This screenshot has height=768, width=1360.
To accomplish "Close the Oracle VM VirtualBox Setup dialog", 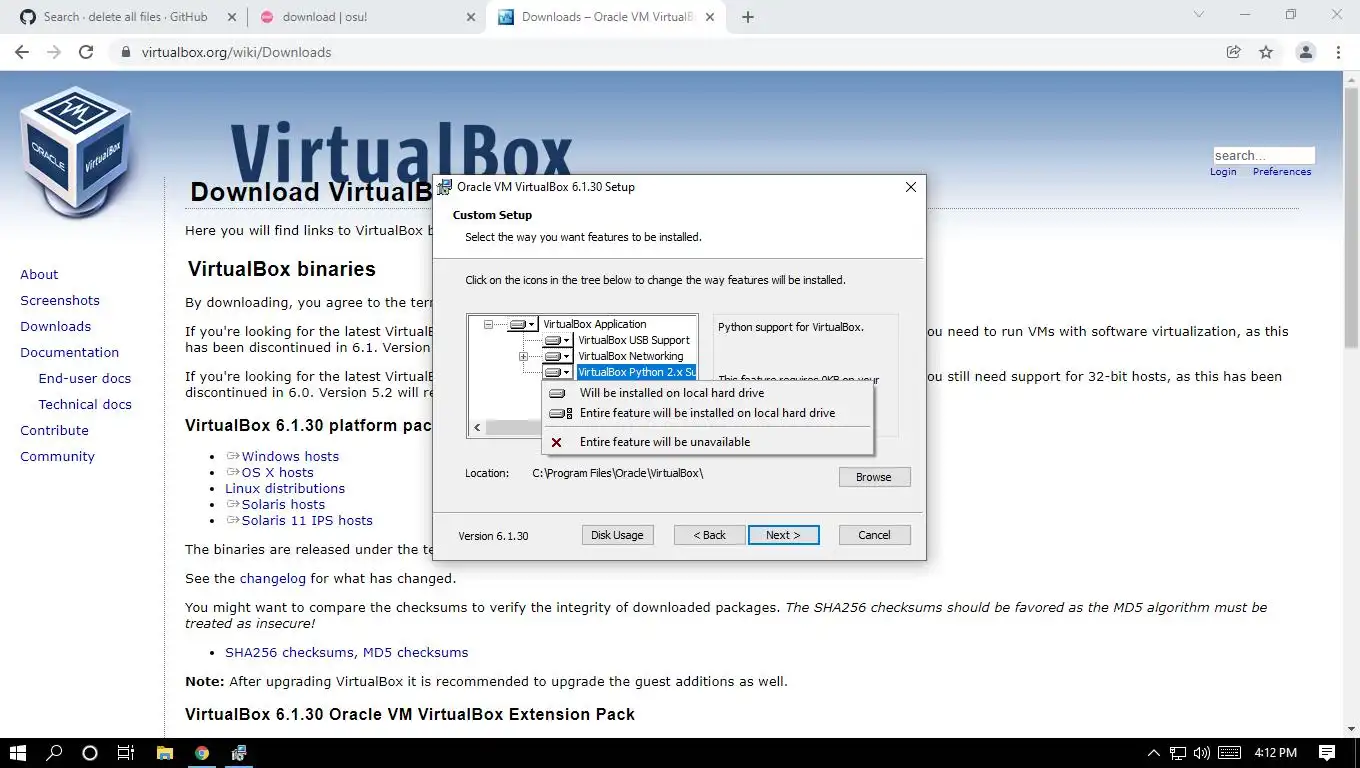I will coord(910,187).
